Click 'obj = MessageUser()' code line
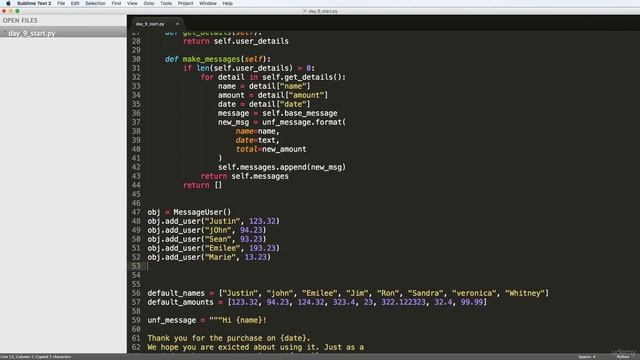 (189, 212)
